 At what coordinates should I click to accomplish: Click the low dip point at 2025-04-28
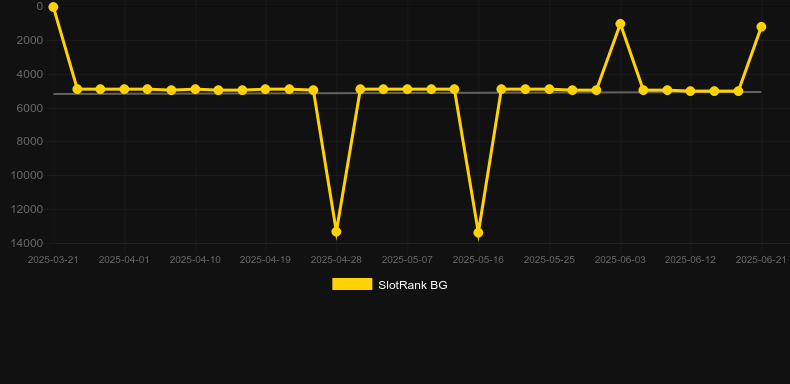tap(336, 232)
